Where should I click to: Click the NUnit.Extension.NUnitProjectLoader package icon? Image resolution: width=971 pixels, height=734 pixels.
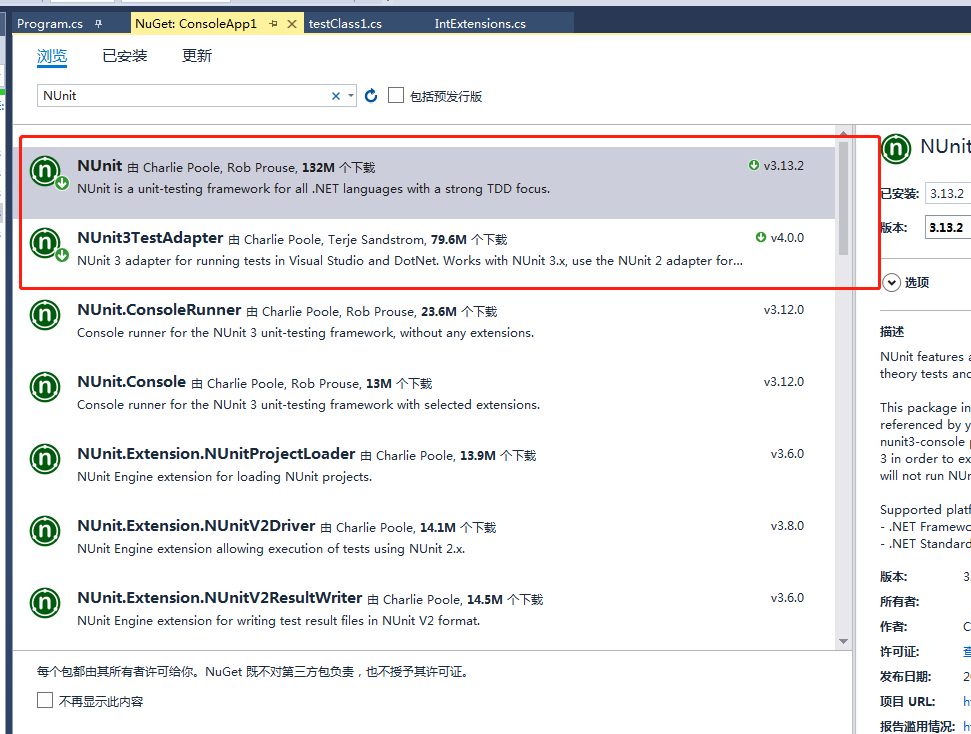(45, 458)
